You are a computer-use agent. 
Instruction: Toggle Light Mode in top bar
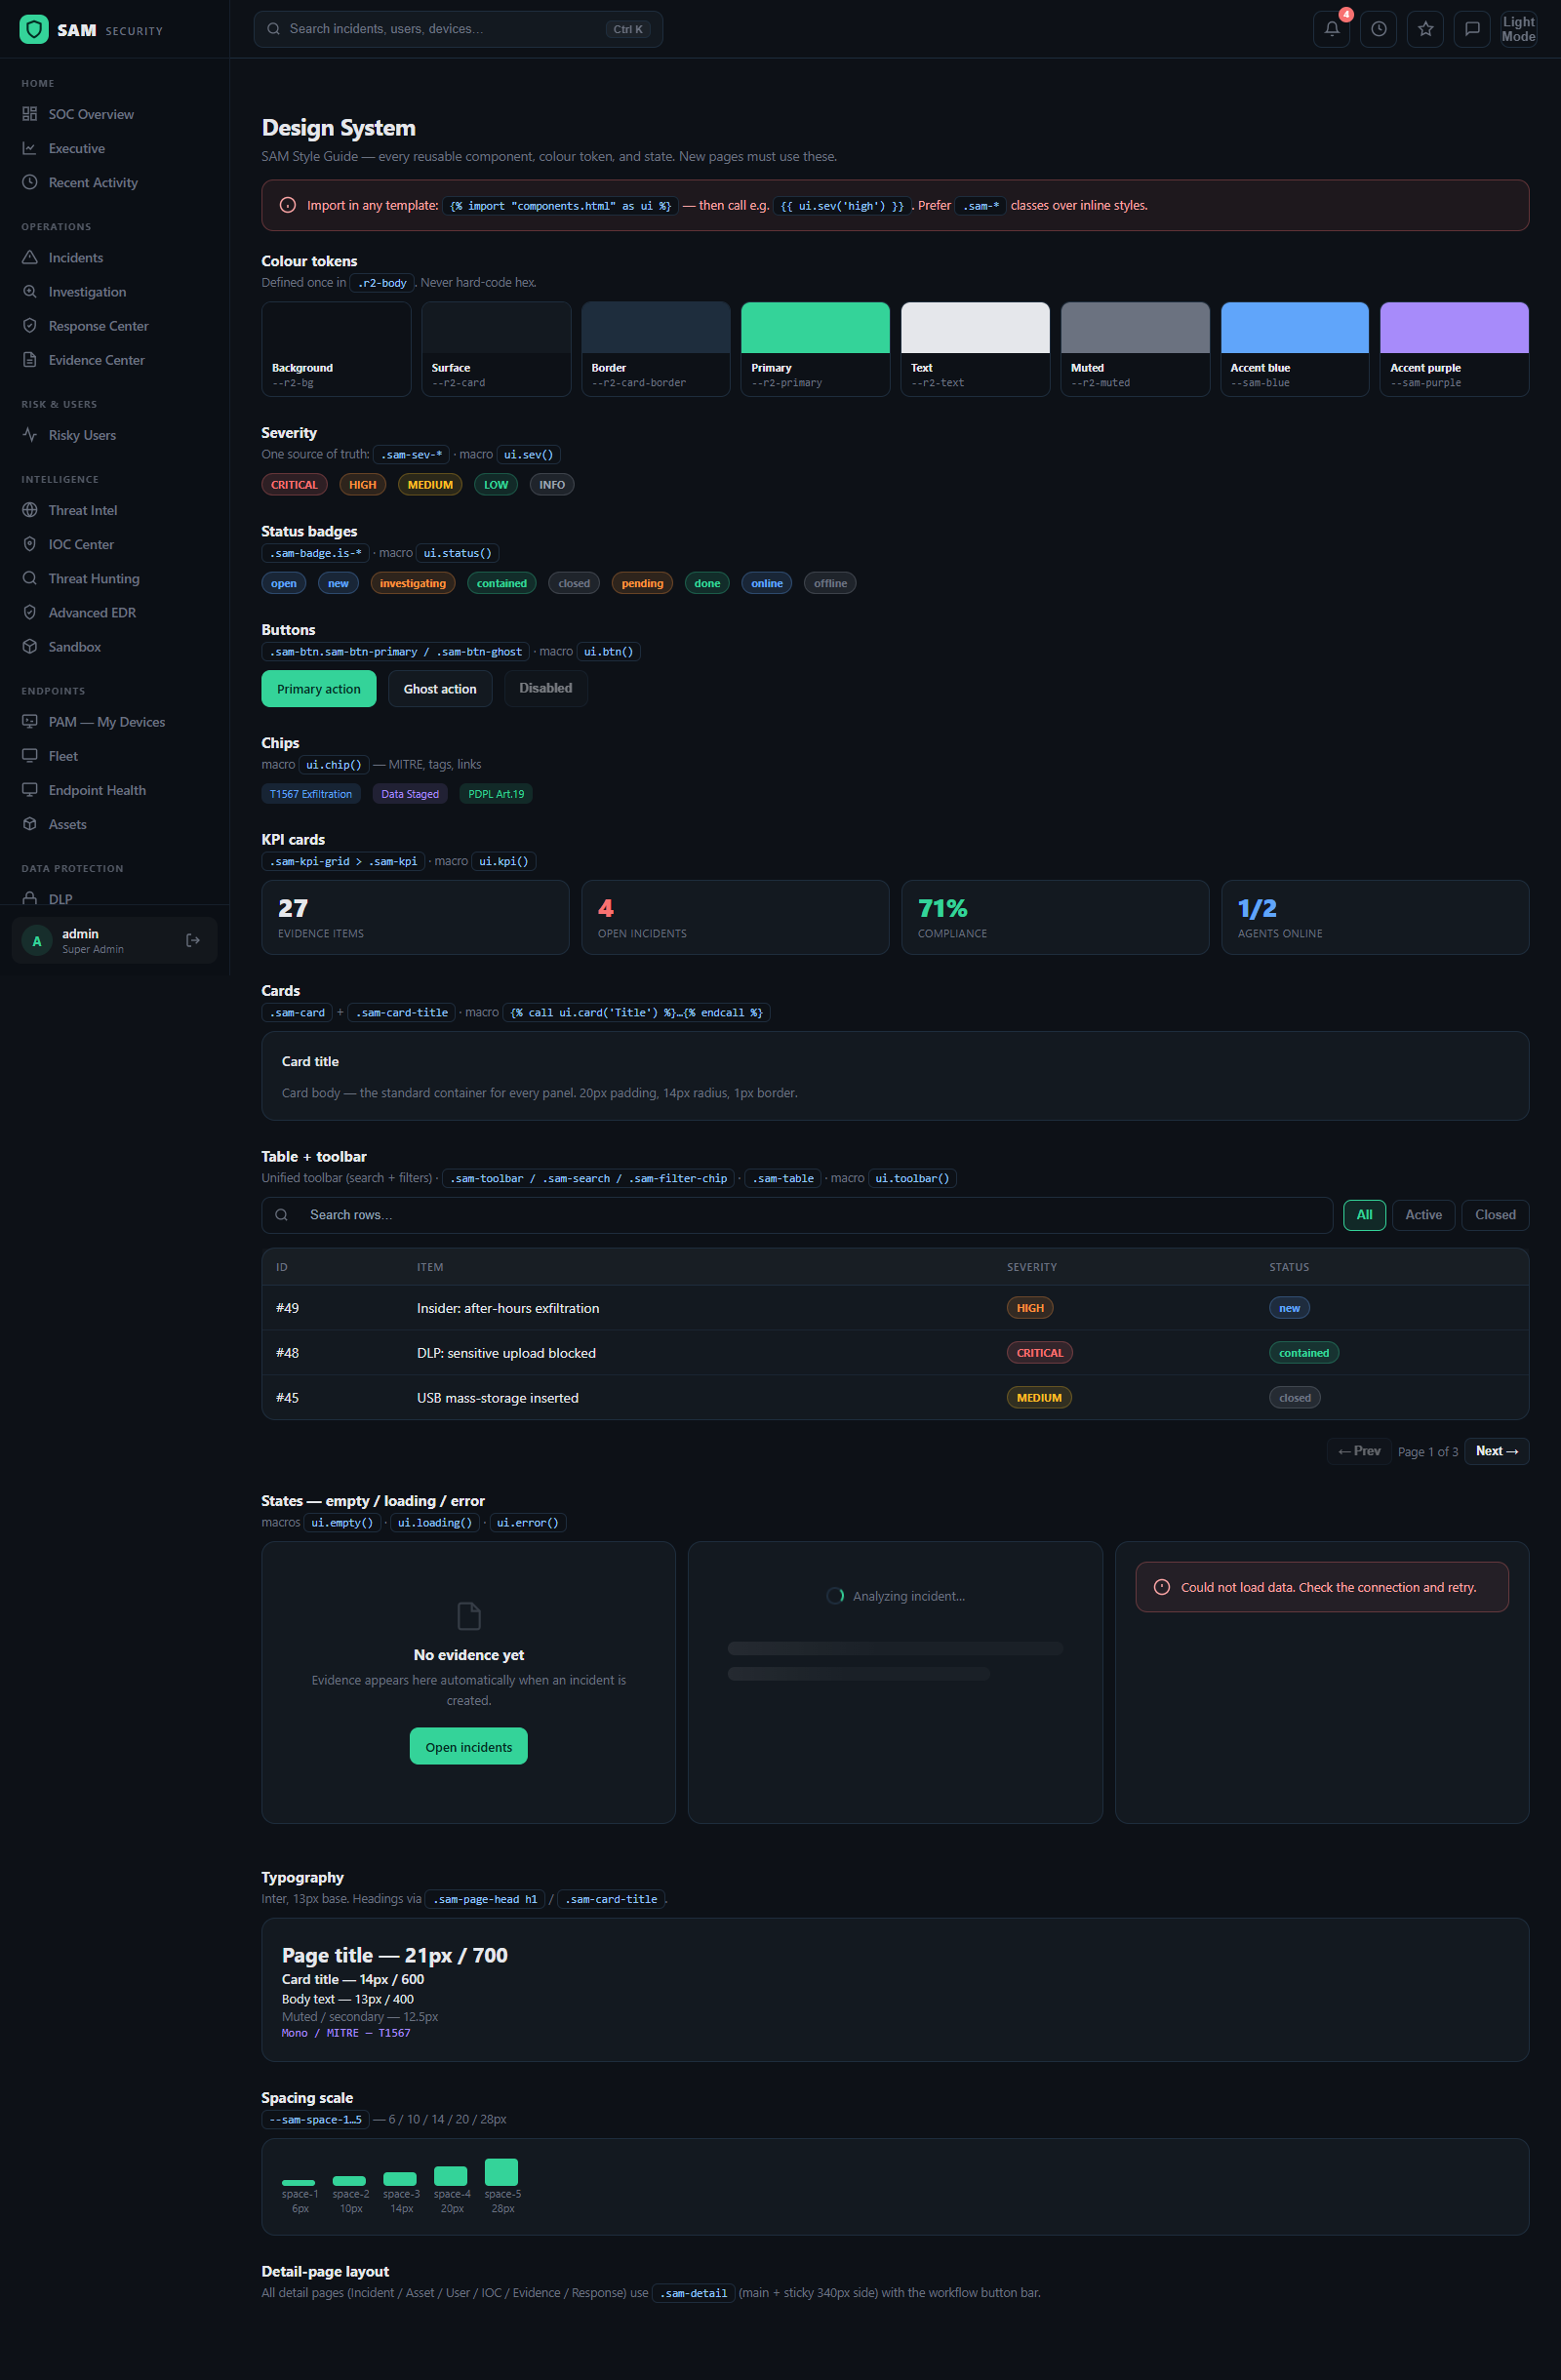1518,29
